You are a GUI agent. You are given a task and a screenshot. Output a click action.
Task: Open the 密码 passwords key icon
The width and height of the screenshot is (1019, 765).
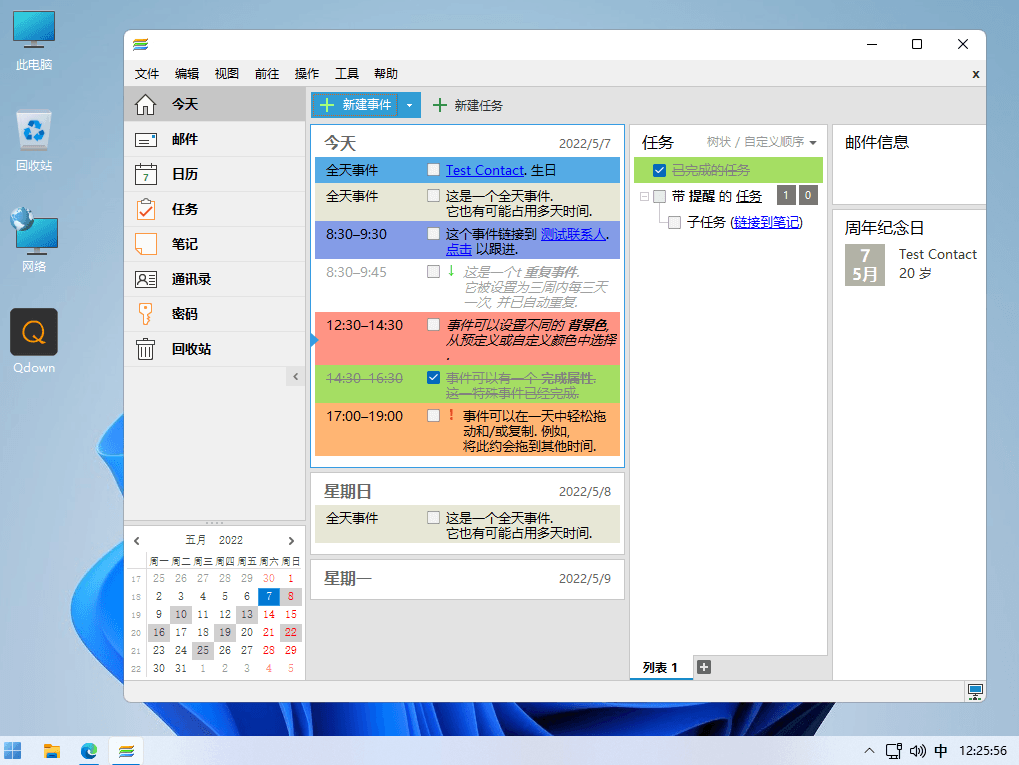(x=146, y=314)
